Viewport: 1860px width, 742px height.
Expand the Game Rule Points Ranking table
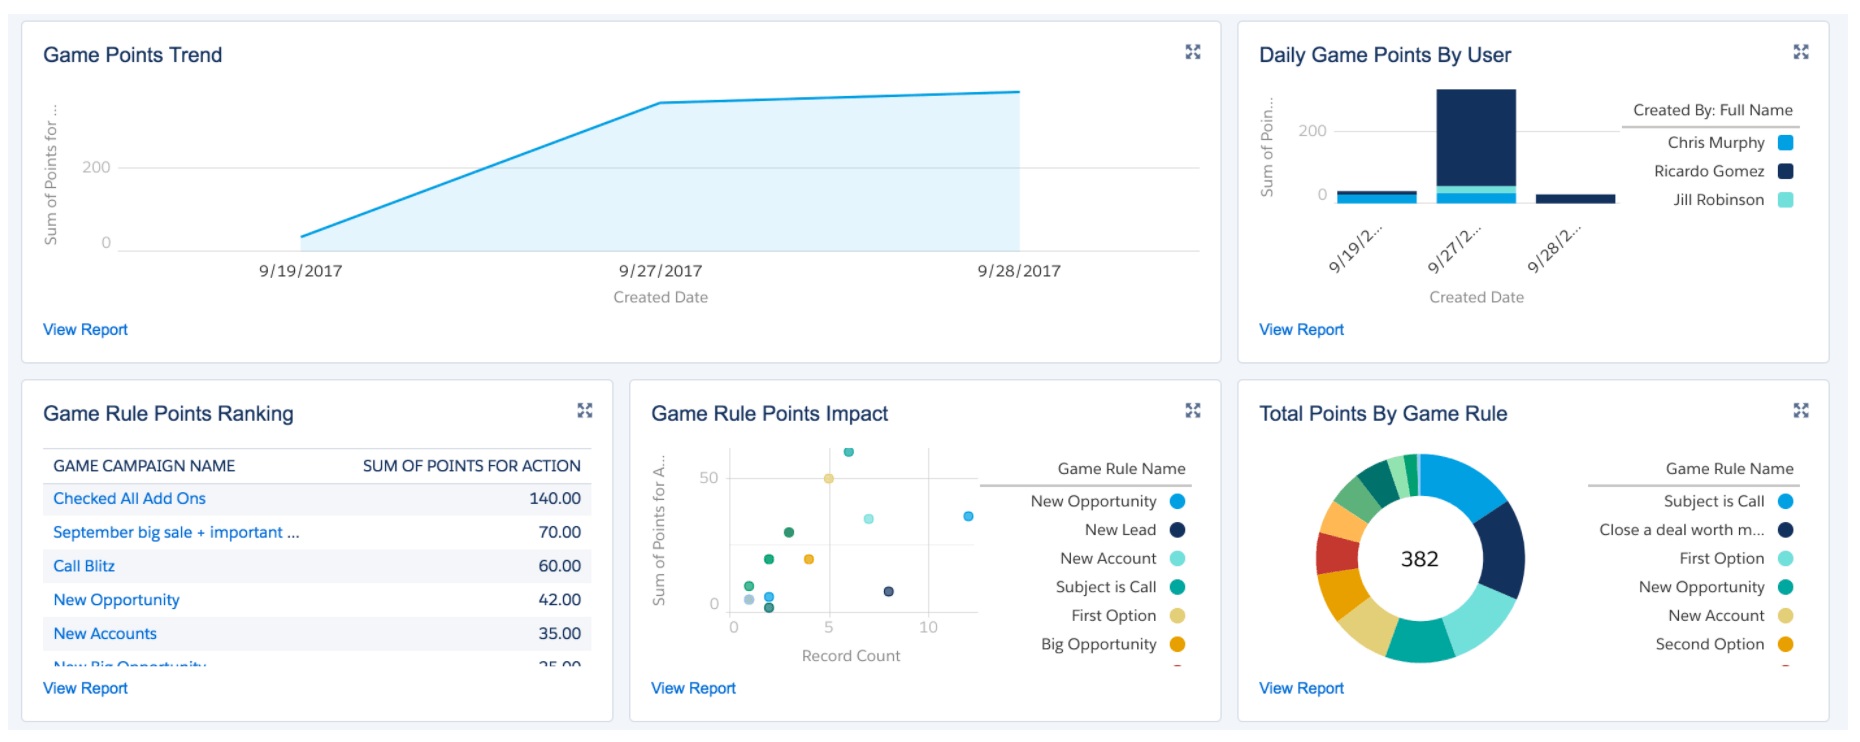click(x=584, y=411)
